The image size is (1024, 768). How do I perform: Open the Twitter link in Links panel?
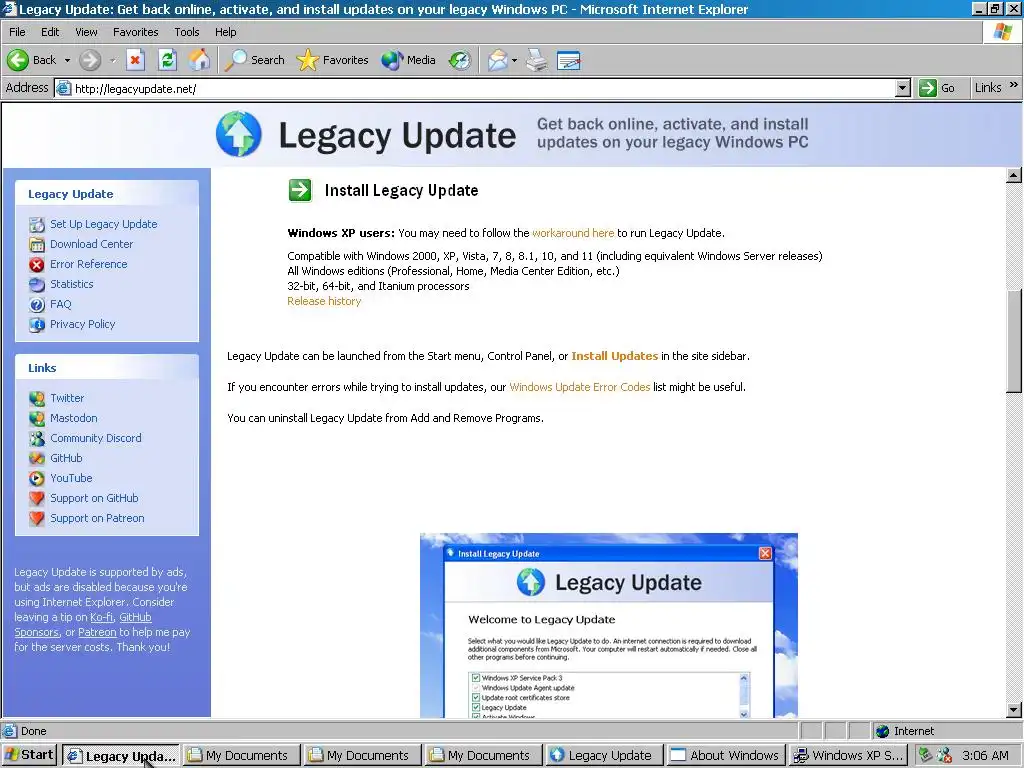point(67,398)
